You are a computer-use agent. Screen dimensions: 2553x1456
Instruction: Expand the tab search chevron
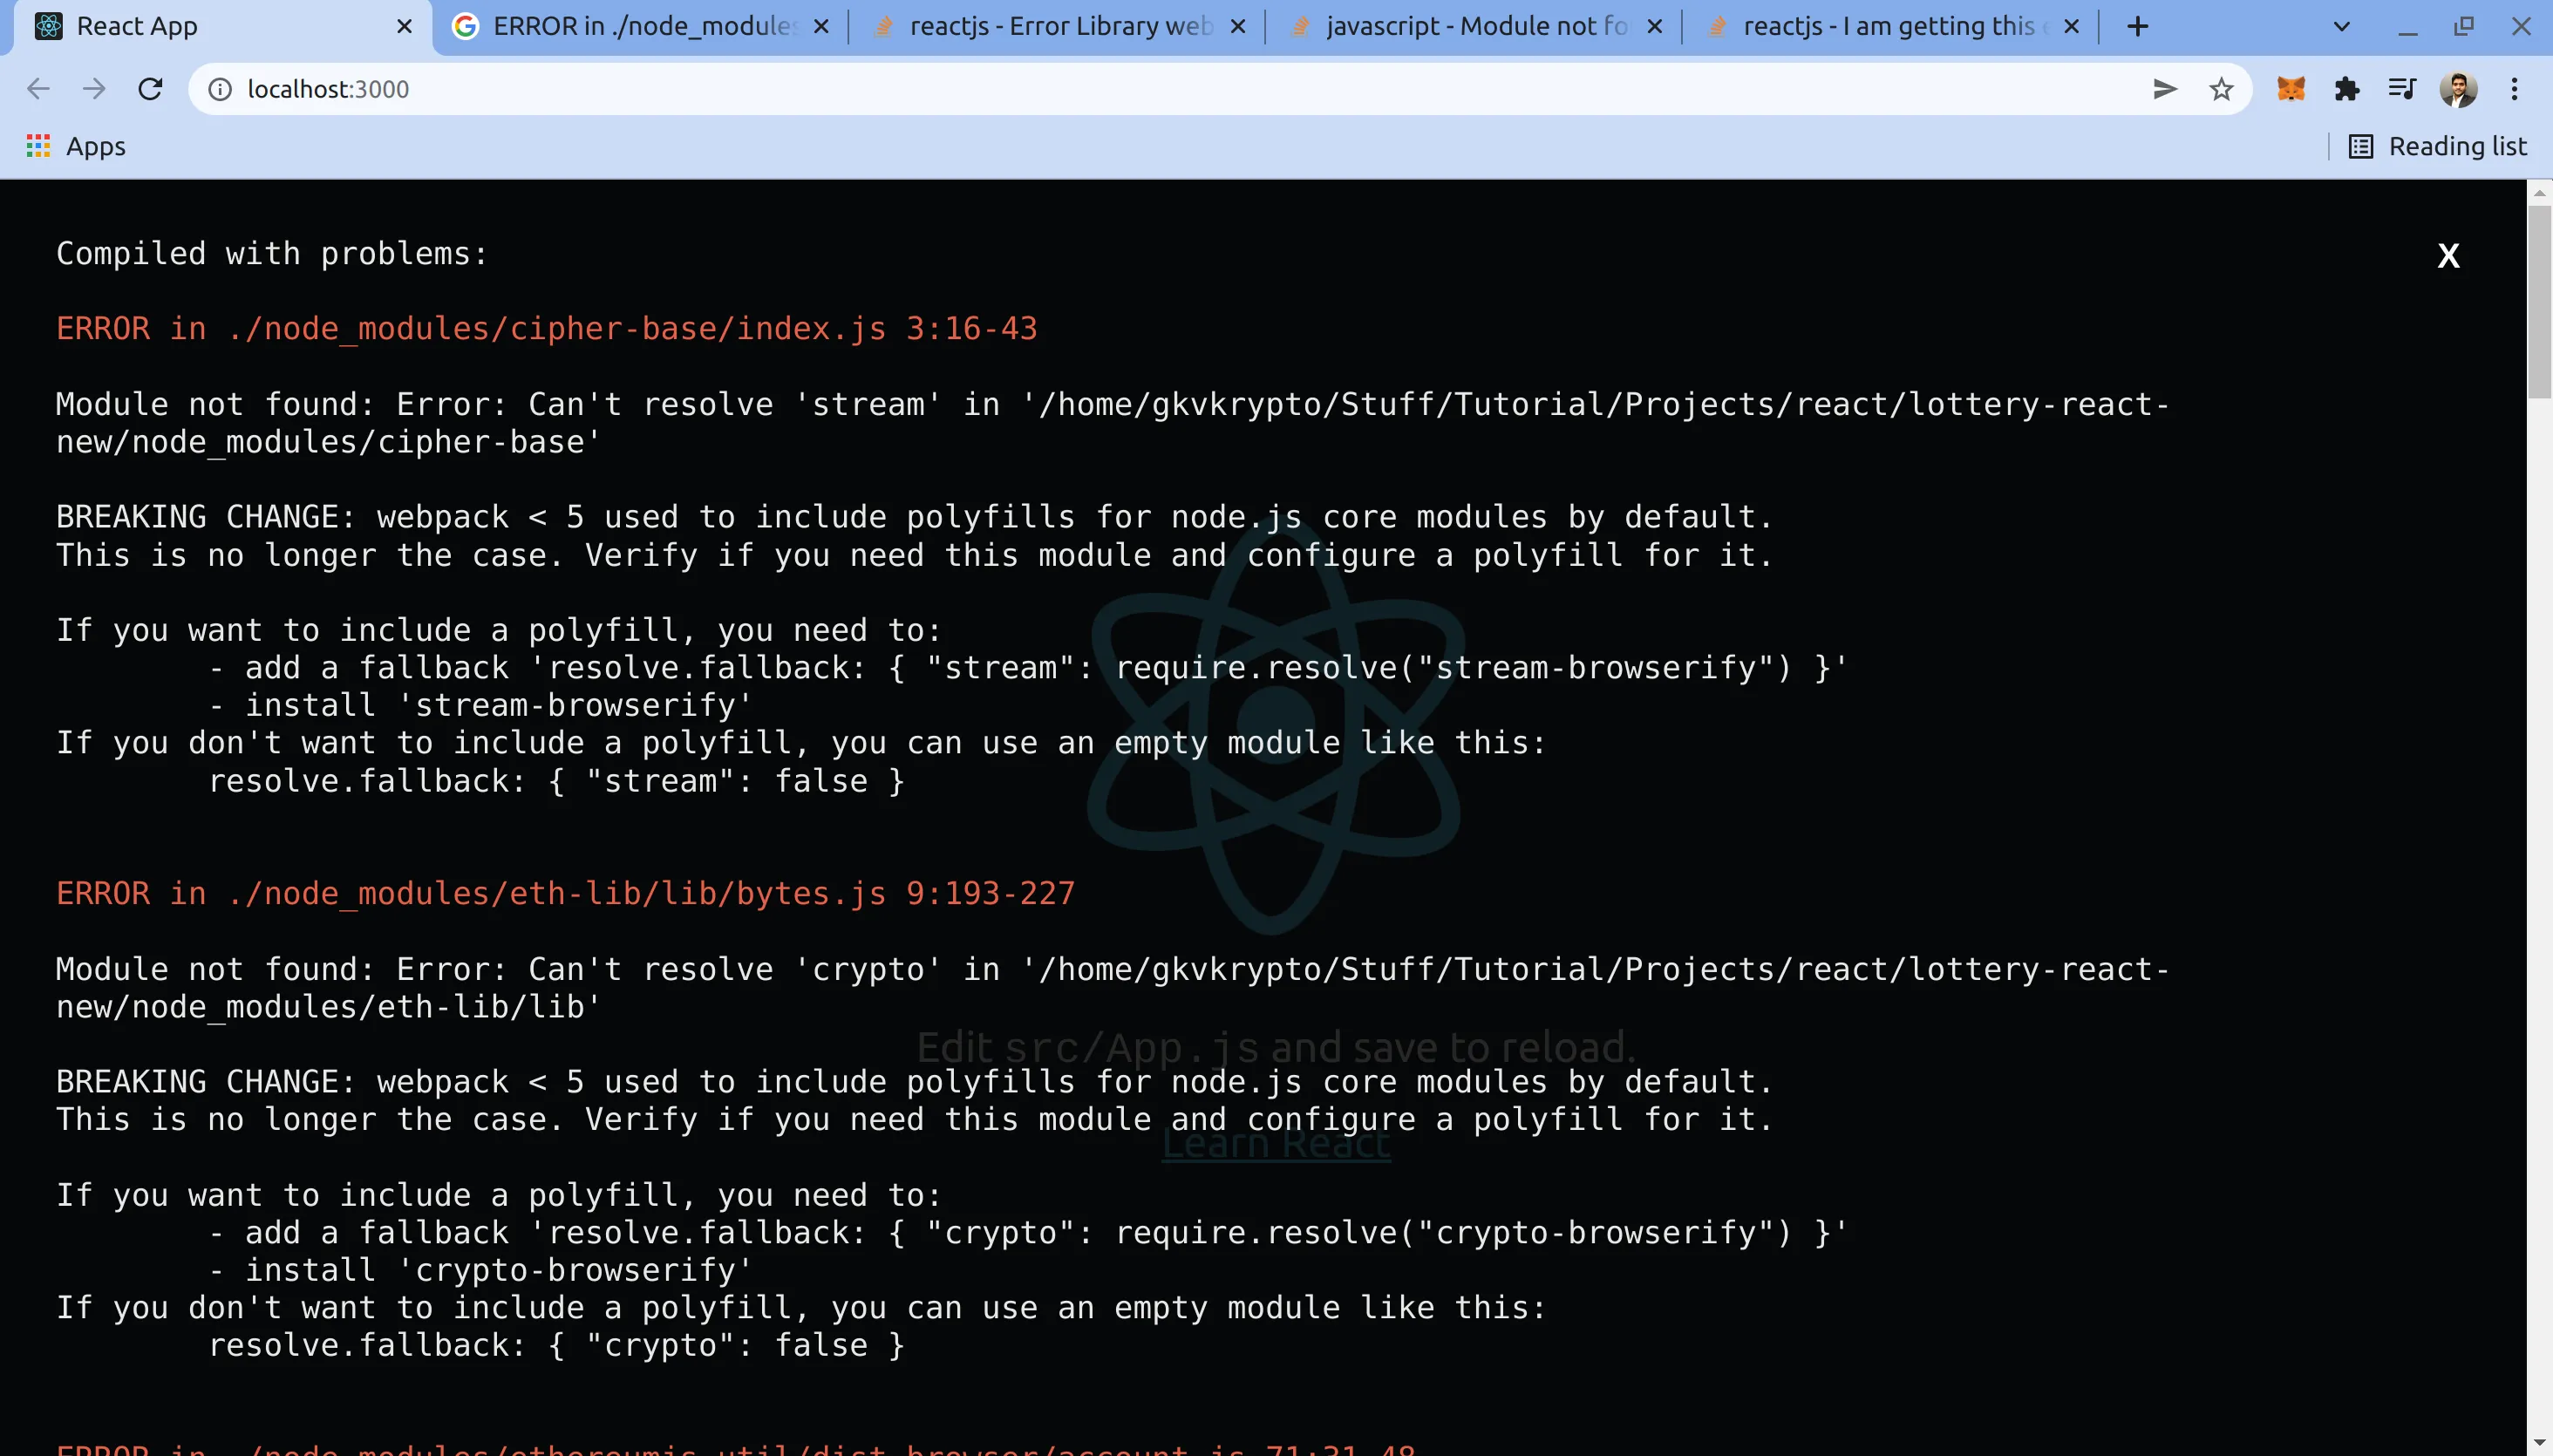tap(2341, 27)
